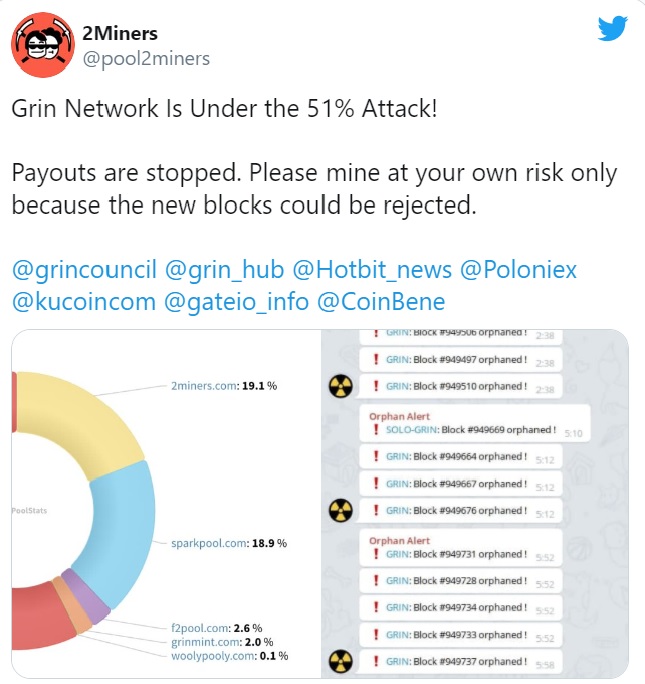The width and height of the screenshot is (645, 684).
Task: Click the sparkpool.com 18.9 % label
Action: [x=229, y=543]
